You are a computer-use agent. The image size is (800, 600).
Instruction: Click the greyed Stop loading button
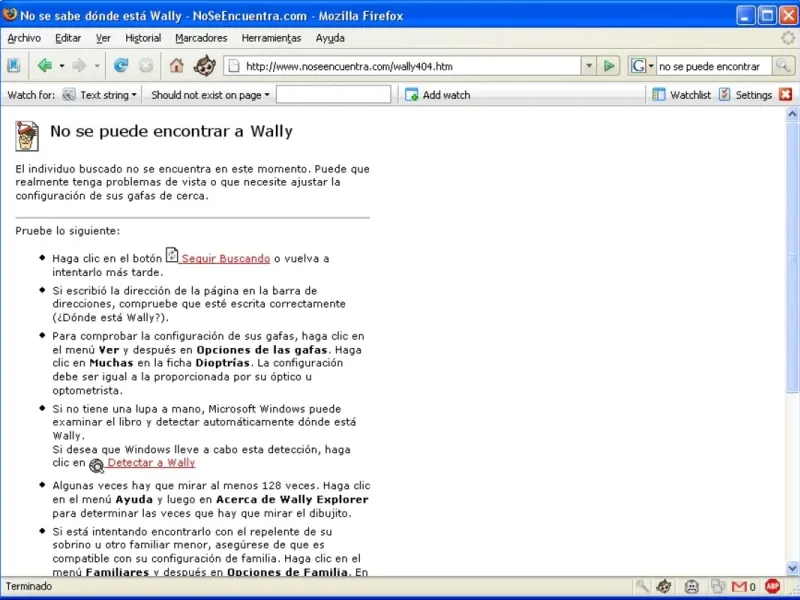tap(146, 66)
